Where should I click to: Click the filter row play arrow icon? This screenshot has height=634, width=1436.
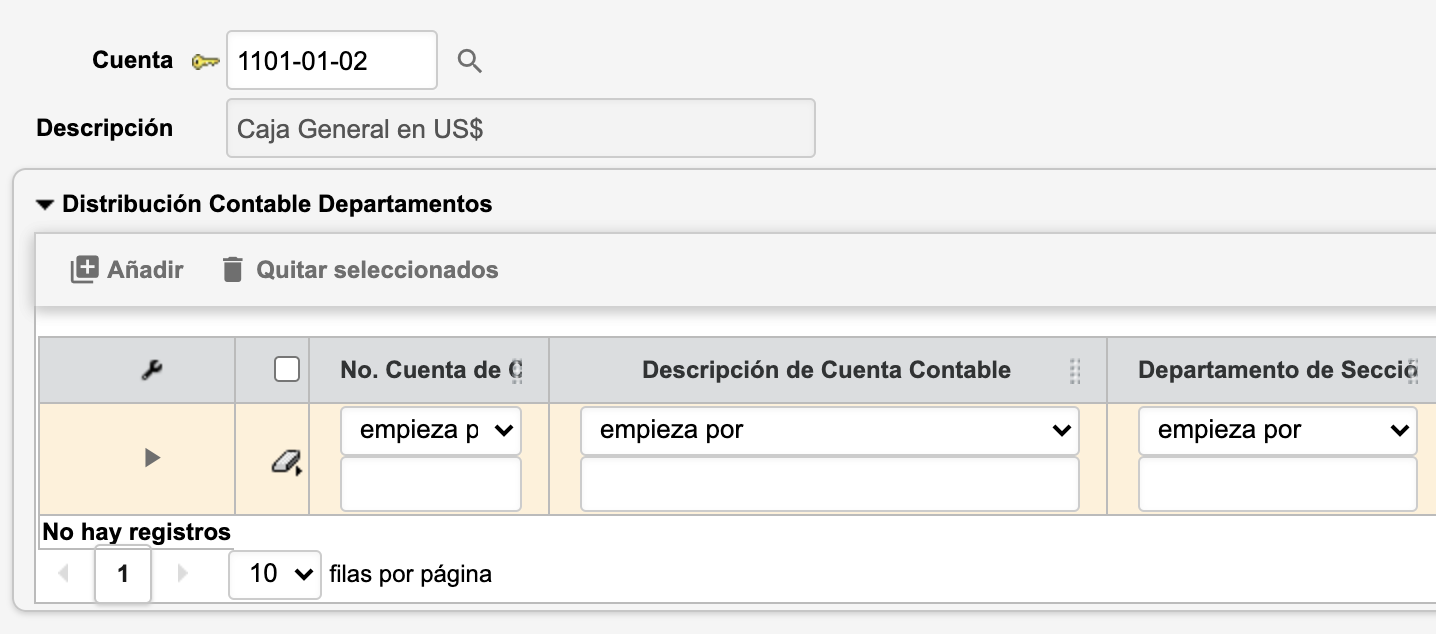coord(152,458)
